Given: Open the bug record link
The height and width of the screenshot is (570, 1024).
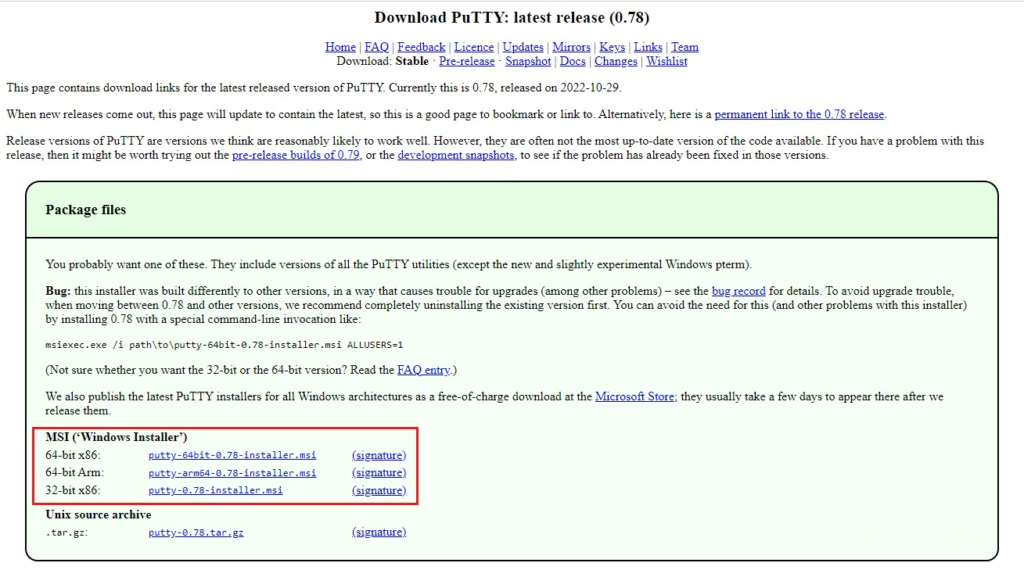Looking at the screenshot, I should tap(738, 290).
